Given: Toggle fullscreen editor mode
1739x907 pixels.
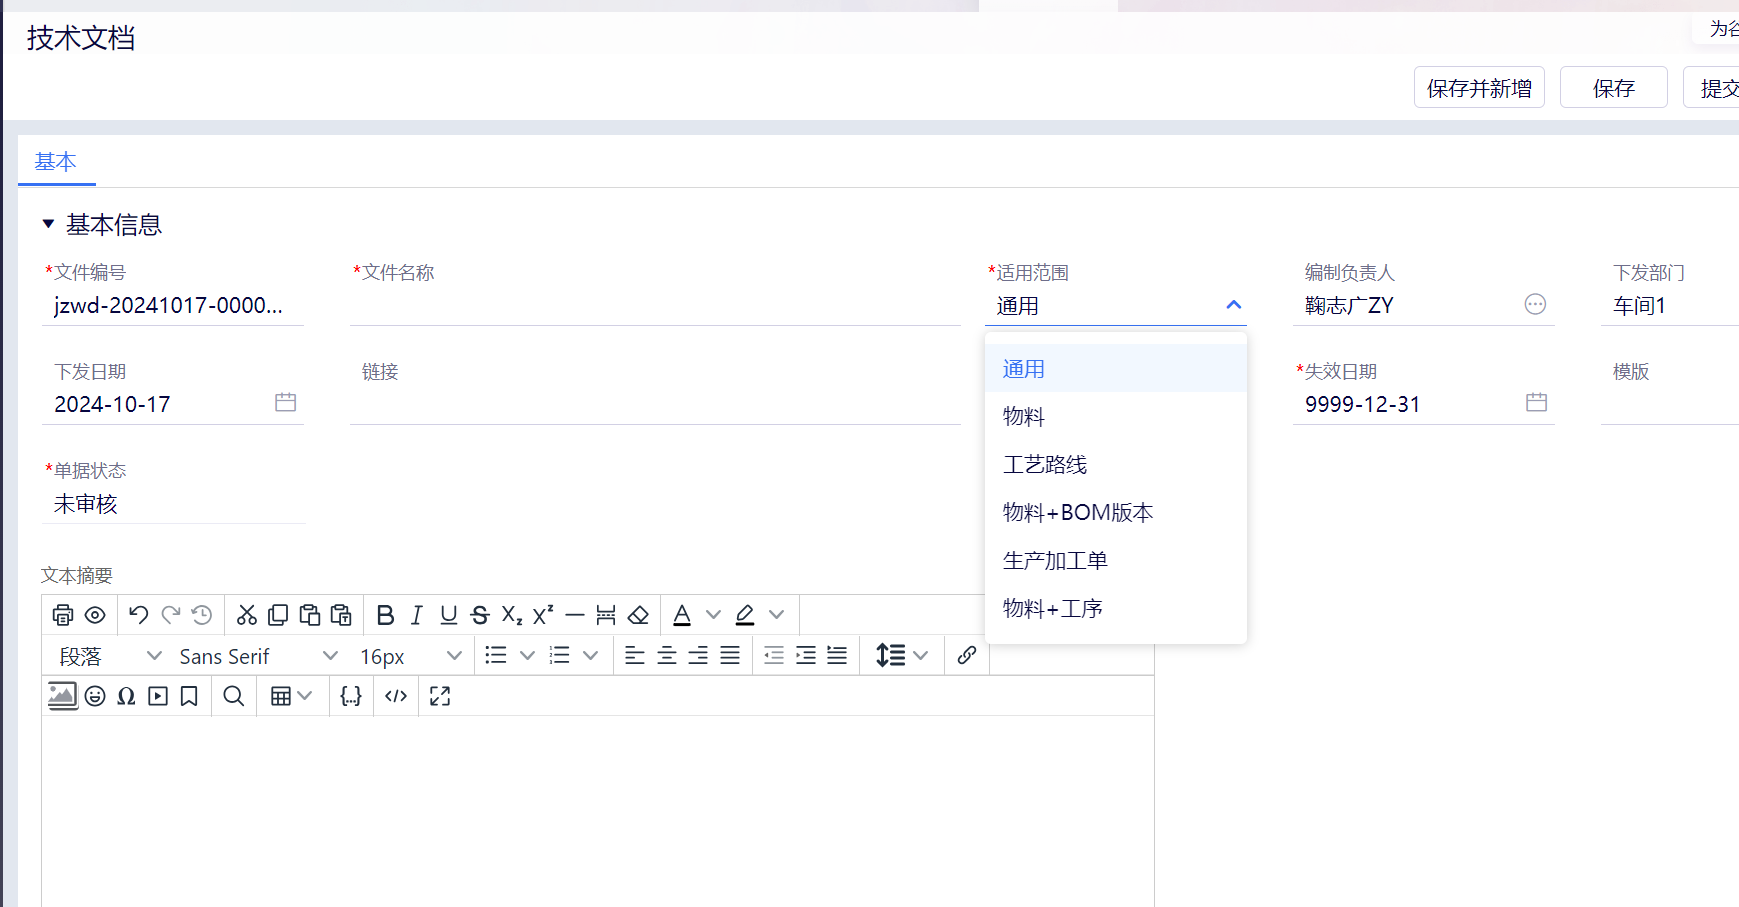Looking at the screenshot, I should [440, 696].
